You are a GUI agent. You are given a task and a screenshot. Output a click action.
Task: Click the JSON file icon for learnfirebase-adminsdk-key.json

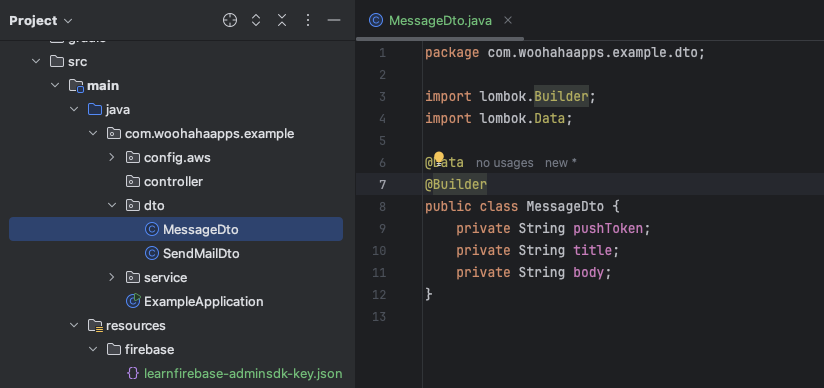coord(133,373)
